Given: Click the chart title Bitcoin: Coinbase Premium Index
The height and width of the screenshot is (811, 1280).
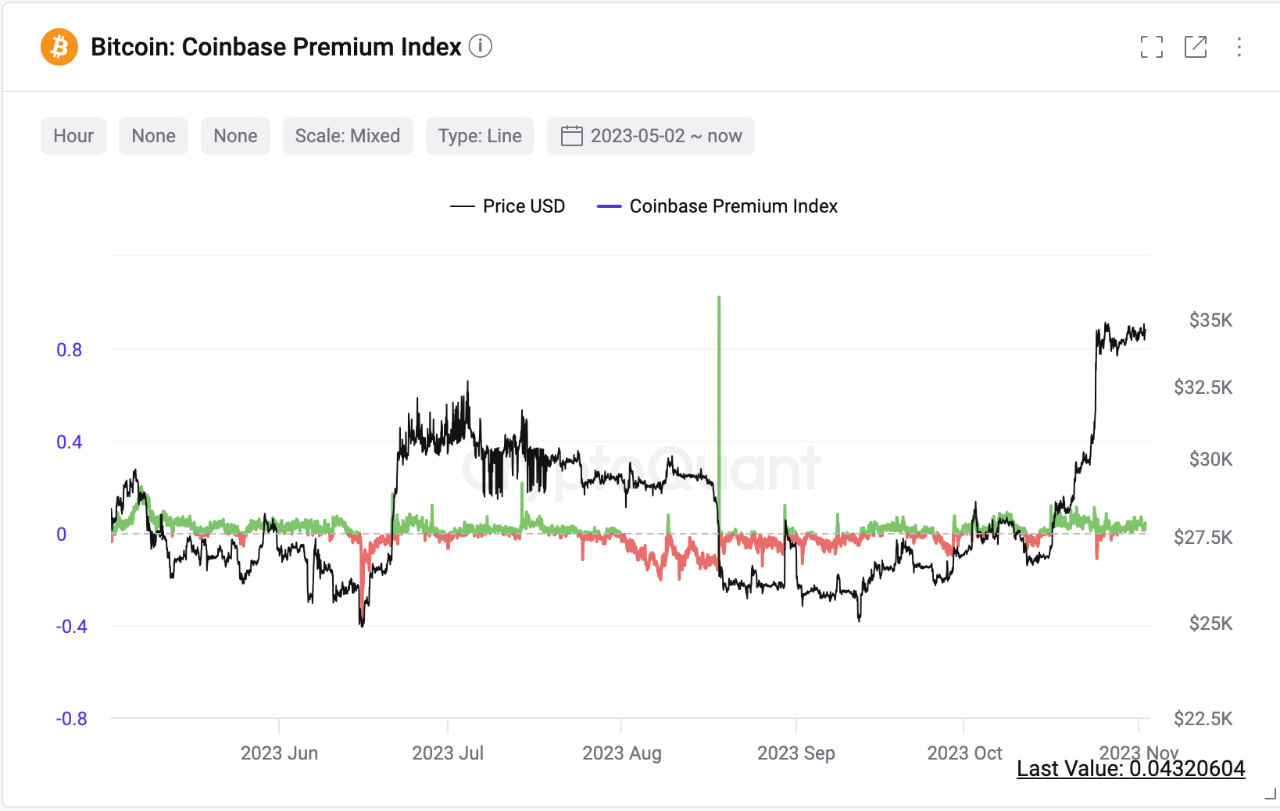Looking at the screenshot, I should click(x=276, y=47).
